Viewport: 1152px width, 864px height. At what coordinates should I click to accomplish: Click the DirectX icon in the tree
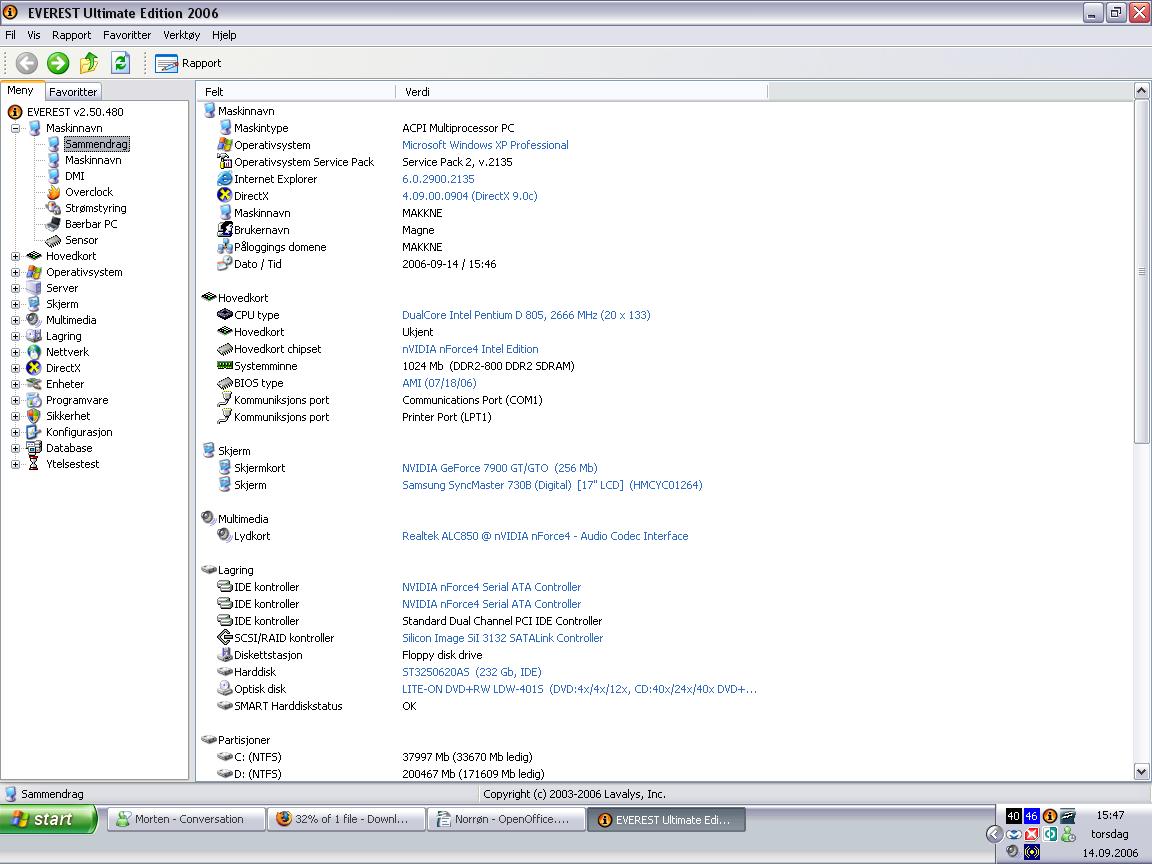click(x=34, y=368)
